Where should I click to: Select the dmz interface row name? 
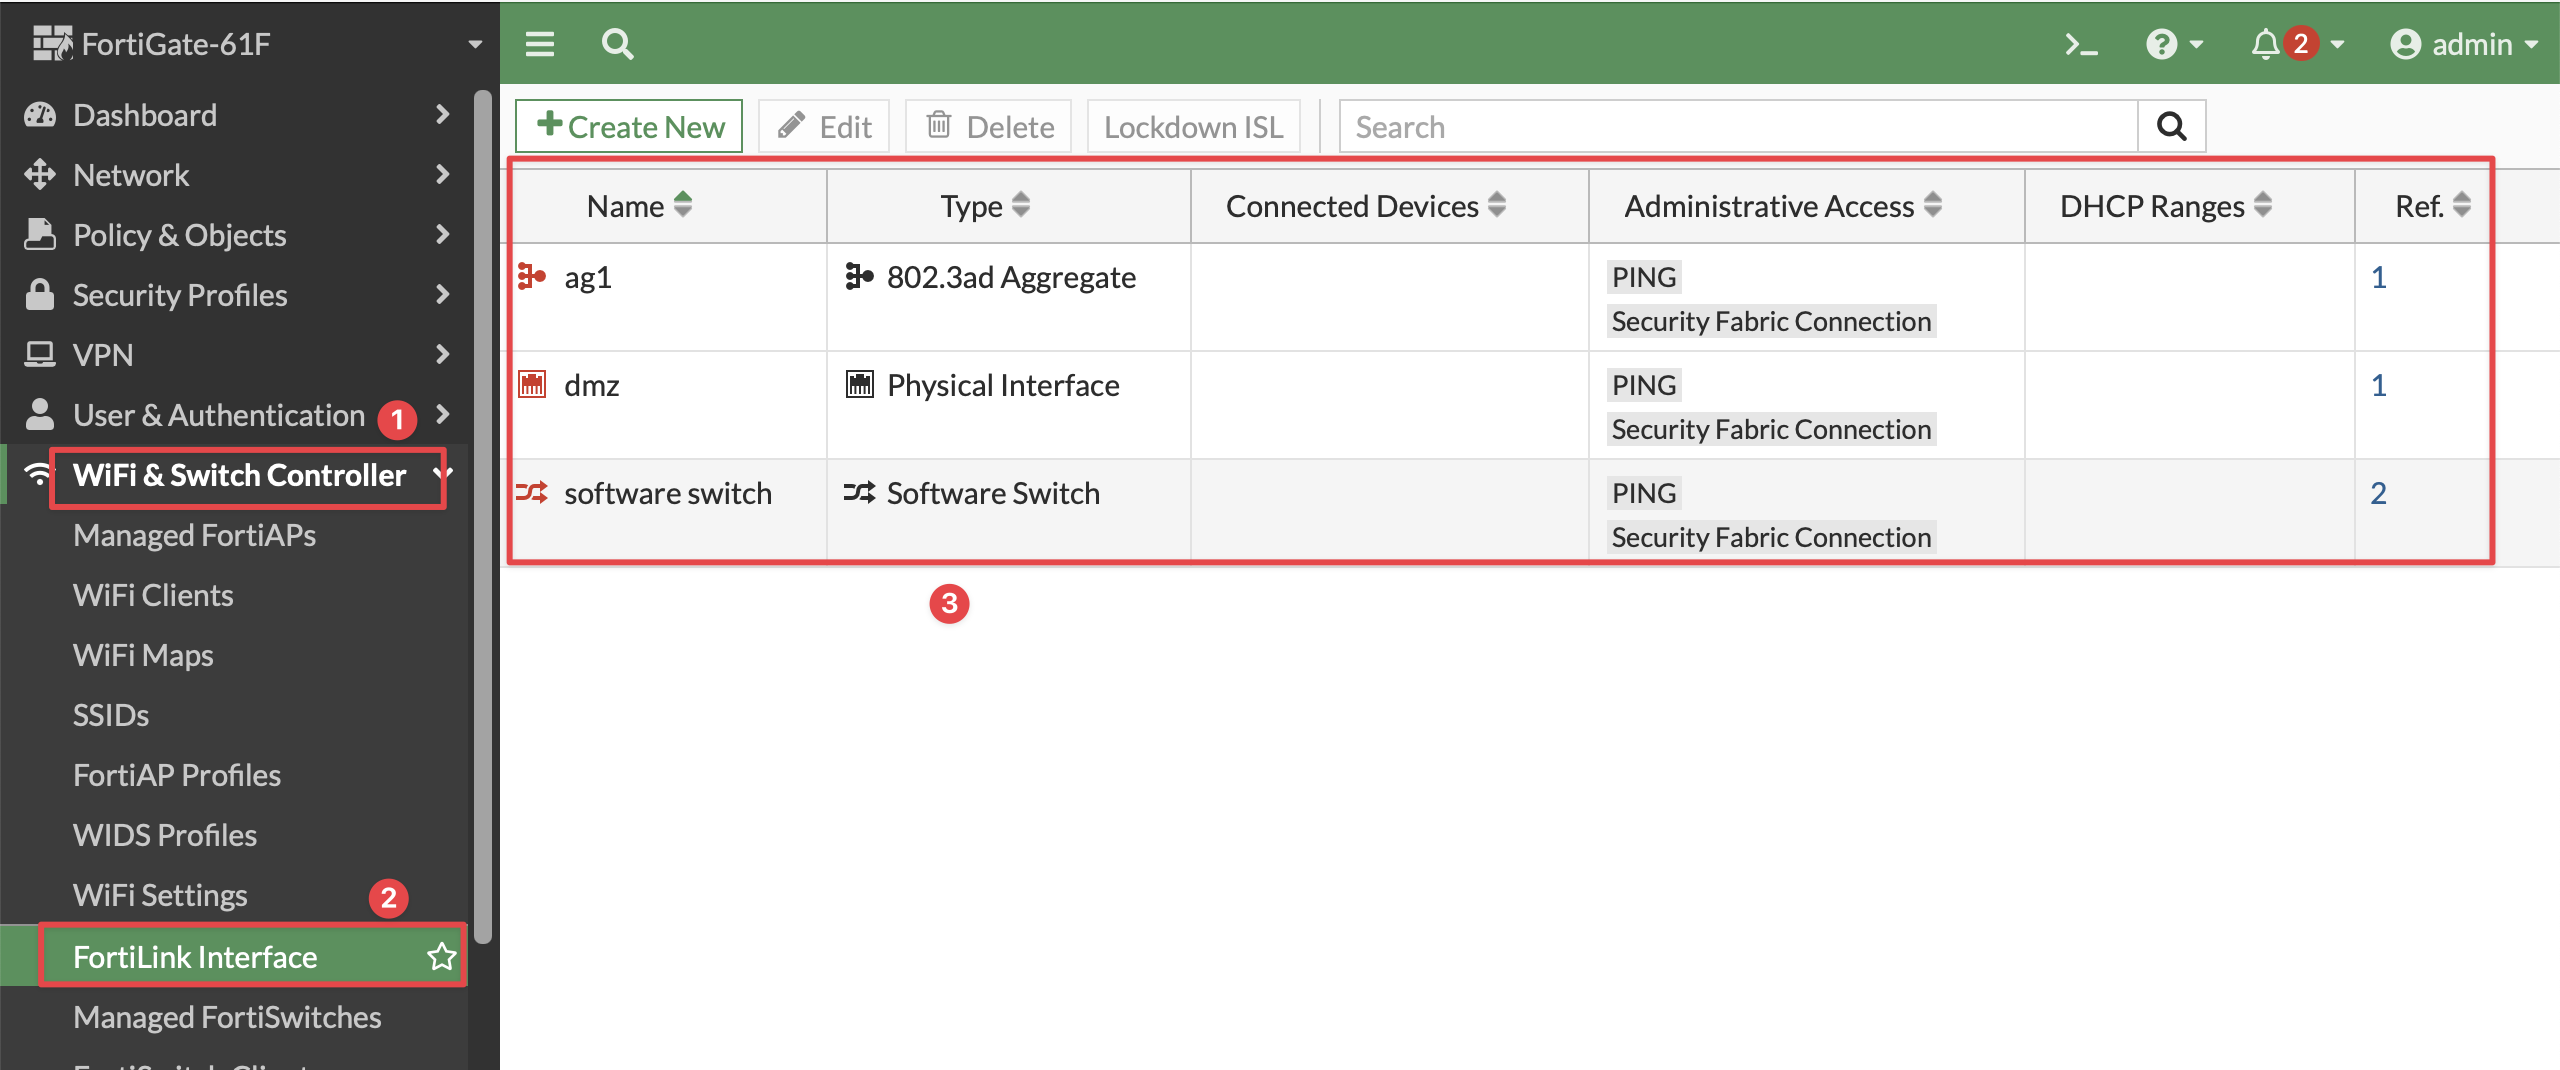tap(592, 385)
